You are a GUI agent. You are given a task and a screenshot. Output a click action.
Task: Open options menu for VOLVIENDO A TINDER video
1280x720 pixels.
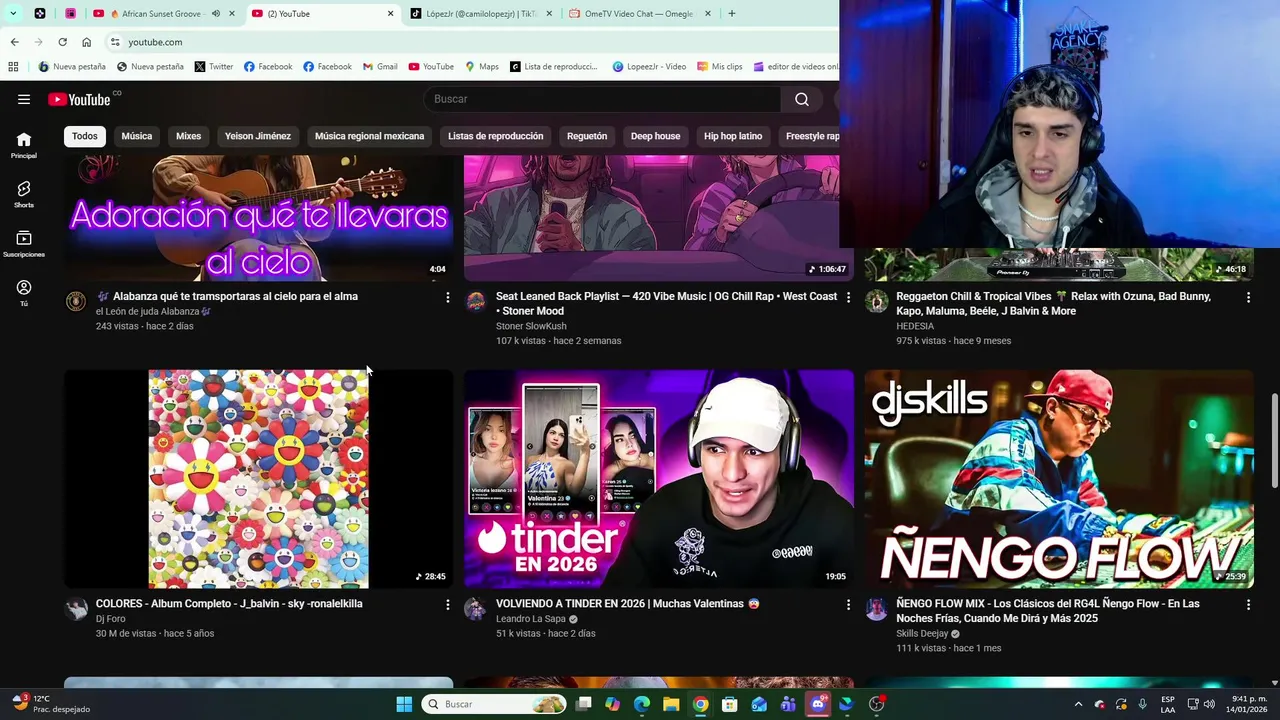(848, 605)
